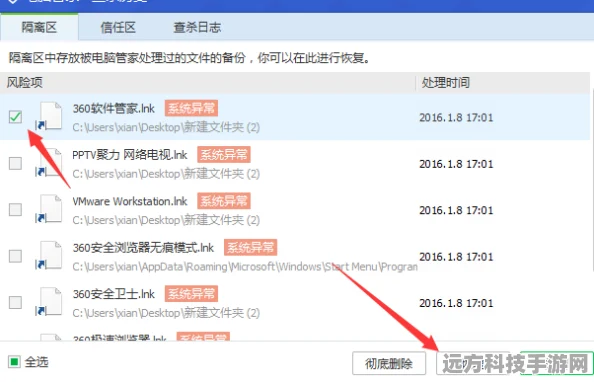Click the 360软件管家.lnk shortcut file icon
594x382 pixels.
[49, 116]
